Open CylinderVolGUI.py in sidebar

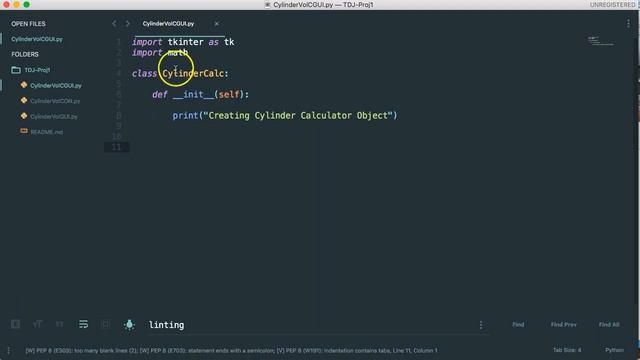click(x=53, y=117)
